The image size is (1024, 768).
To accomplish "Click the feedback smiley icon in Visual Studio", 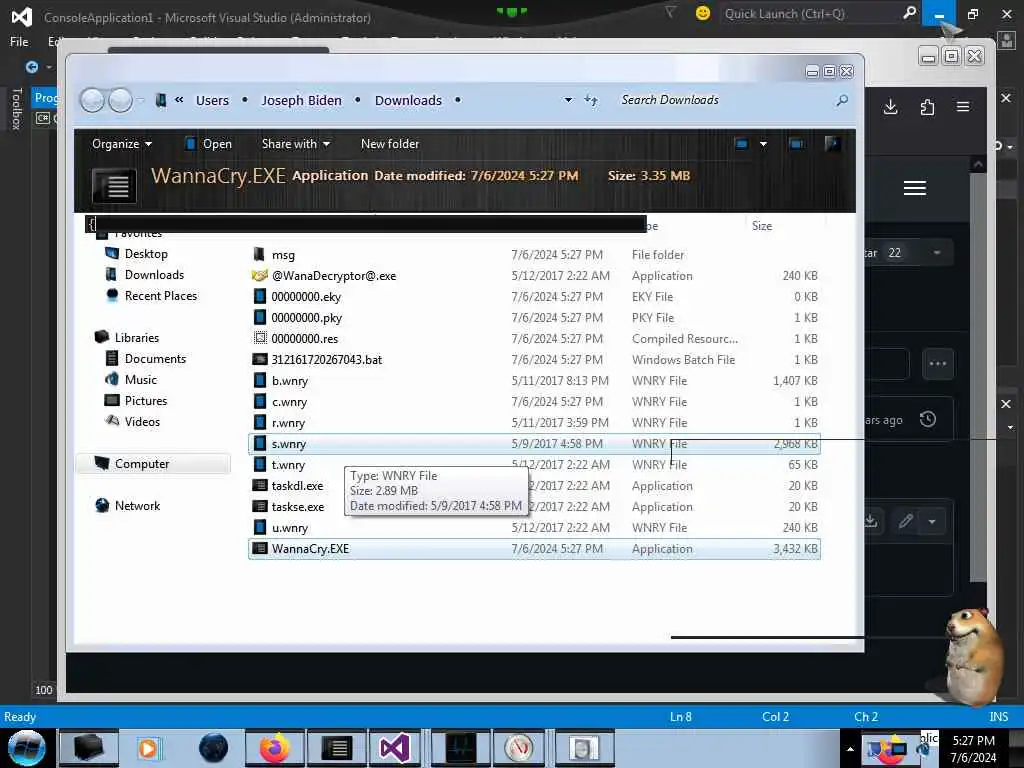I will point(703,13).
